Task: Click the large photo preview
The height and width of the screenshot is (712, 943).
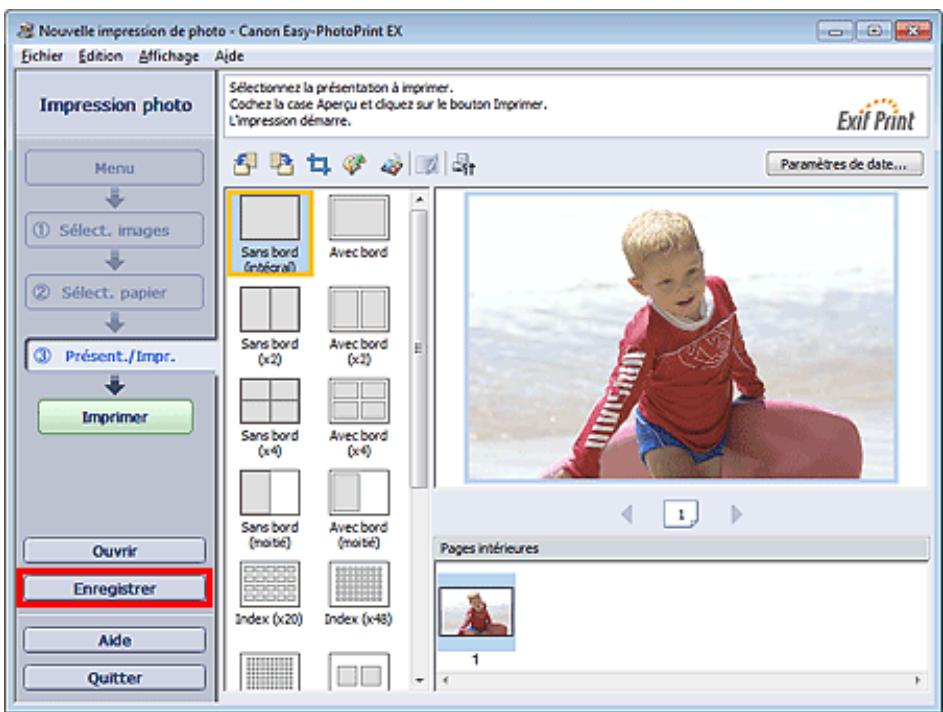Action: pos(681,337)
